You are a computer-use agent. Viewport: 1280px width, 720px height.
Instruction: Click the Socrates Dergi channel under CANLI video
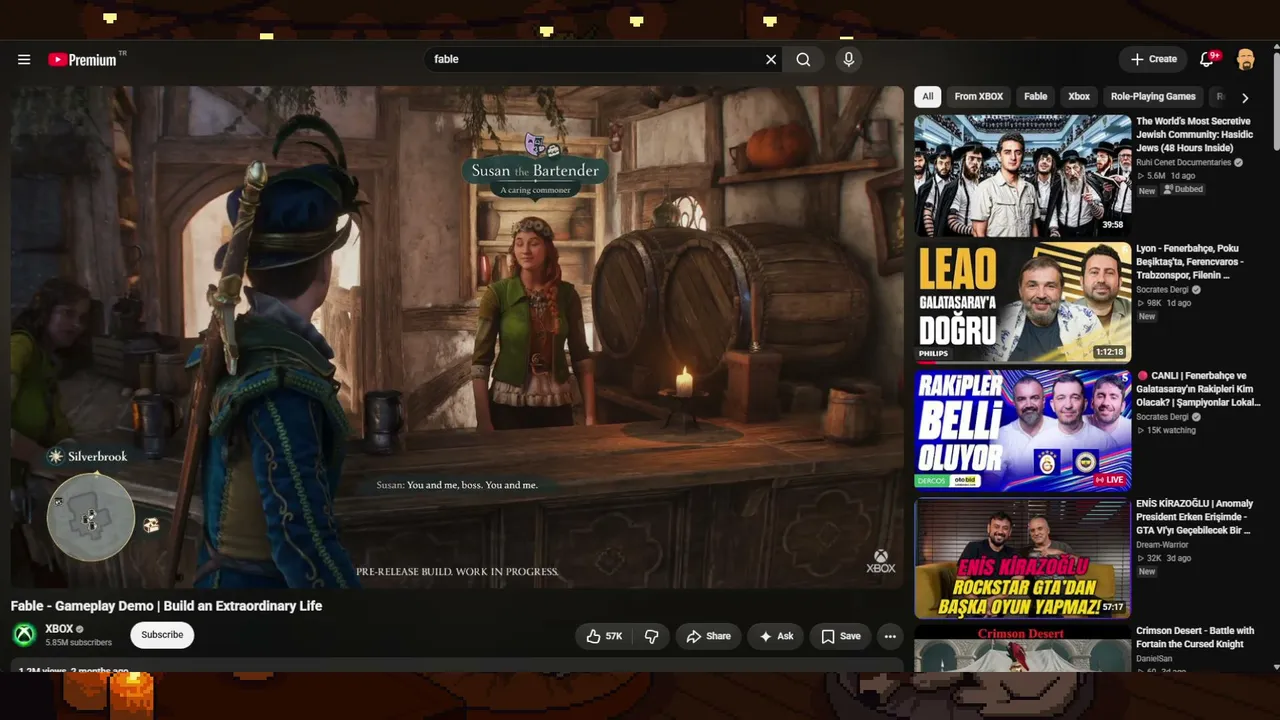[1162, 417]
